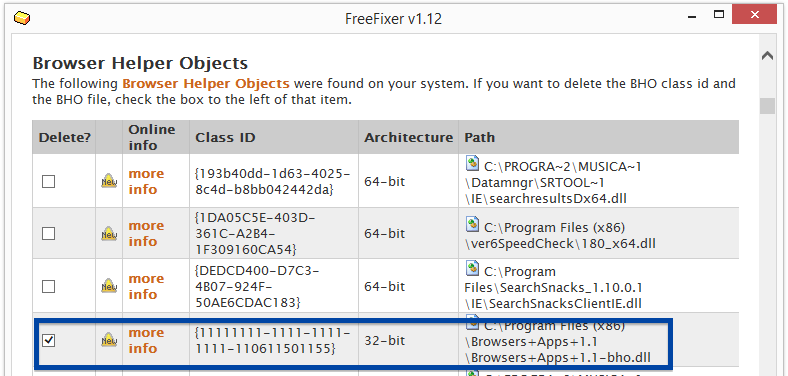
Task: Open more info for the 1DA05C5E class ID
Action: (146, 234)
